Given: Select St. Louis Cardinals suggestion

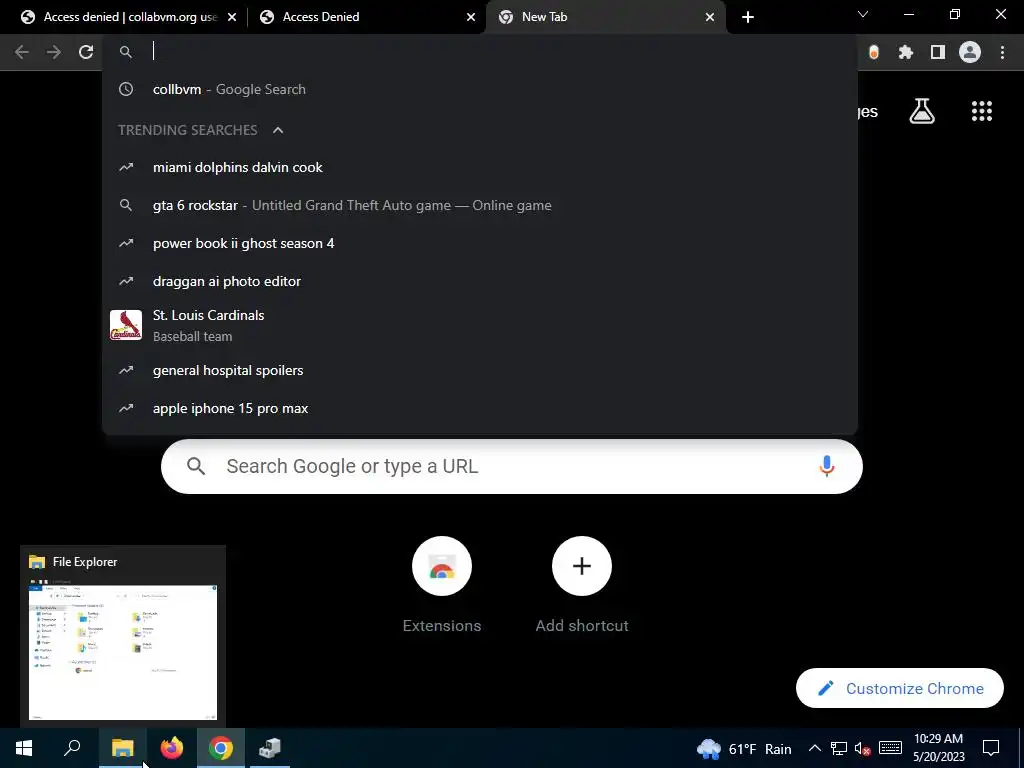Looking at the screenshot, I should 479,325.
